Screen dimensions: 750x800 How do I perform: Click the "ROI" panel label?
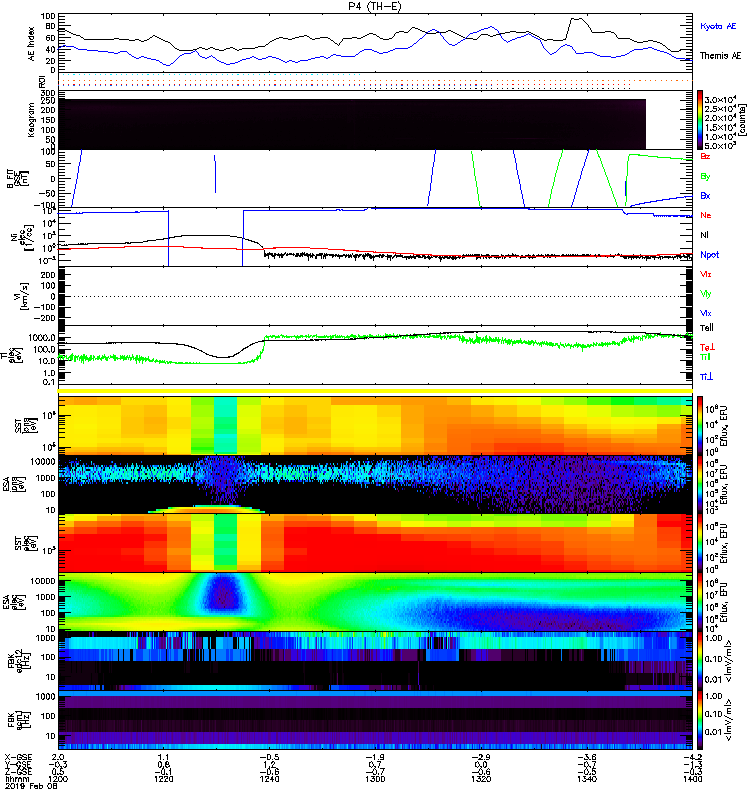pos(42,82)
